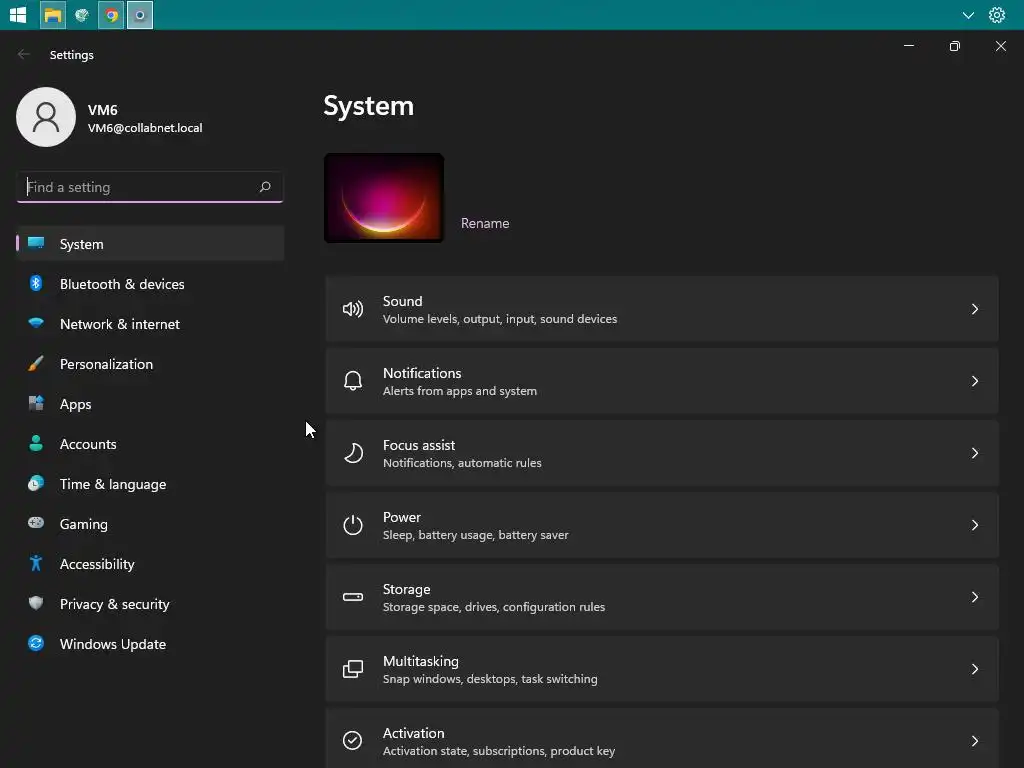This screenshot has width=1024, height=768.
Task: Click the Privacy & security shield icon
Action: (36, 603)
